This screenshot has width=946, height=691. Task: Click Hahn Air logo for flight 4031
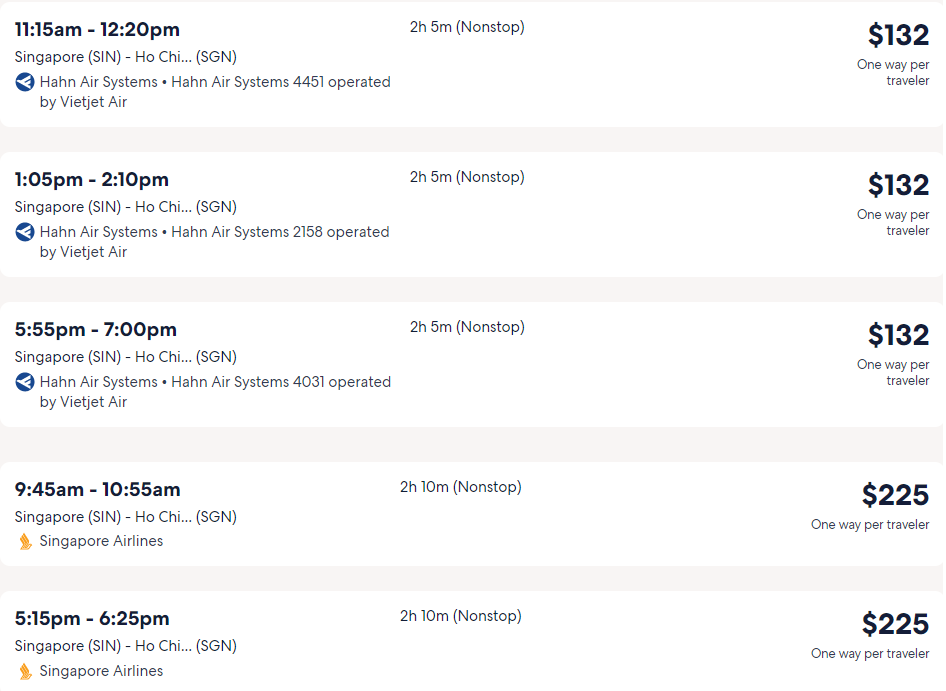tap(25, 382)
